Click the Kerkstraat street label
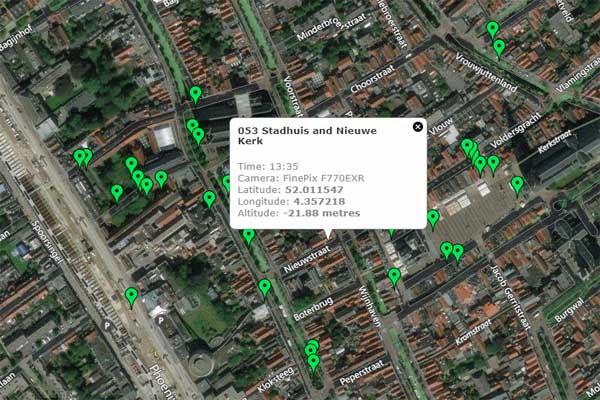Image resolution: width=600 pixels, height=400 pixels. [555, 142]
